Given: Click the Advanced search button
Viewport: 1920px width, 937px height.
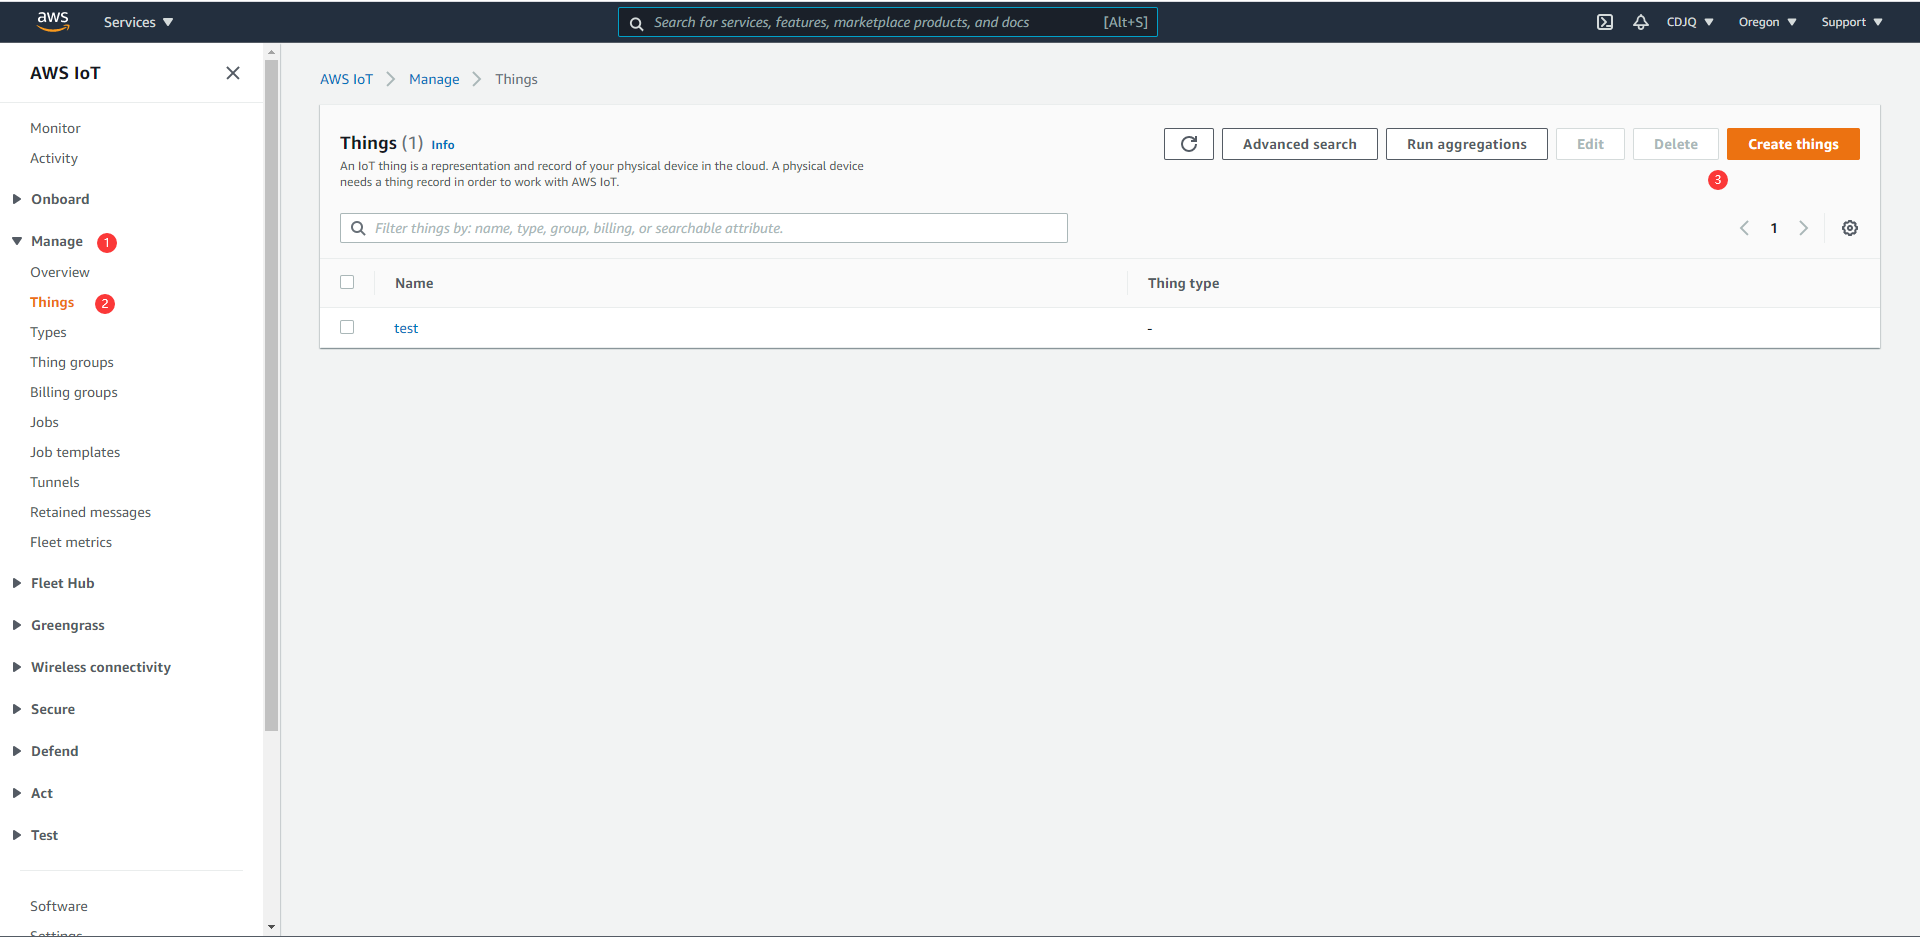Looking at the screenshot, I should (1300, 144).
